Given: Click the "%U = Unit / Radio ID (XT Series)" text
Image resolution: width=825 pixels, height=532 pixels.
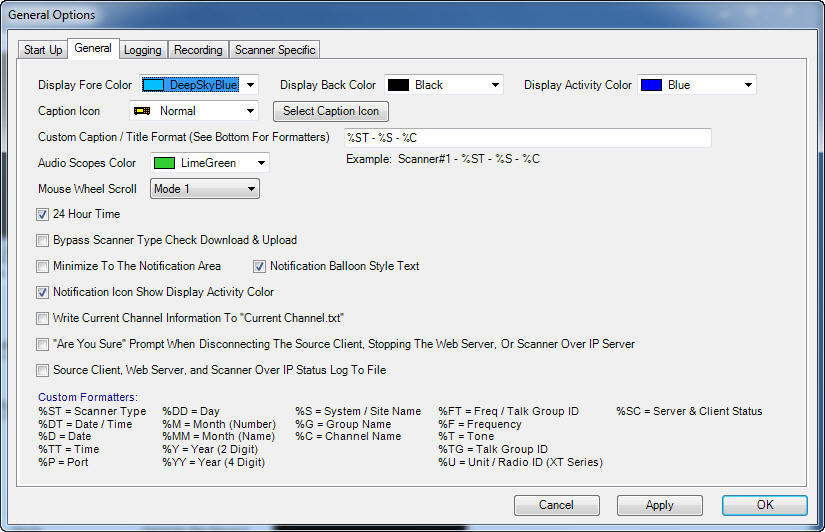Looking at the screenshot, I should [521, 463].
